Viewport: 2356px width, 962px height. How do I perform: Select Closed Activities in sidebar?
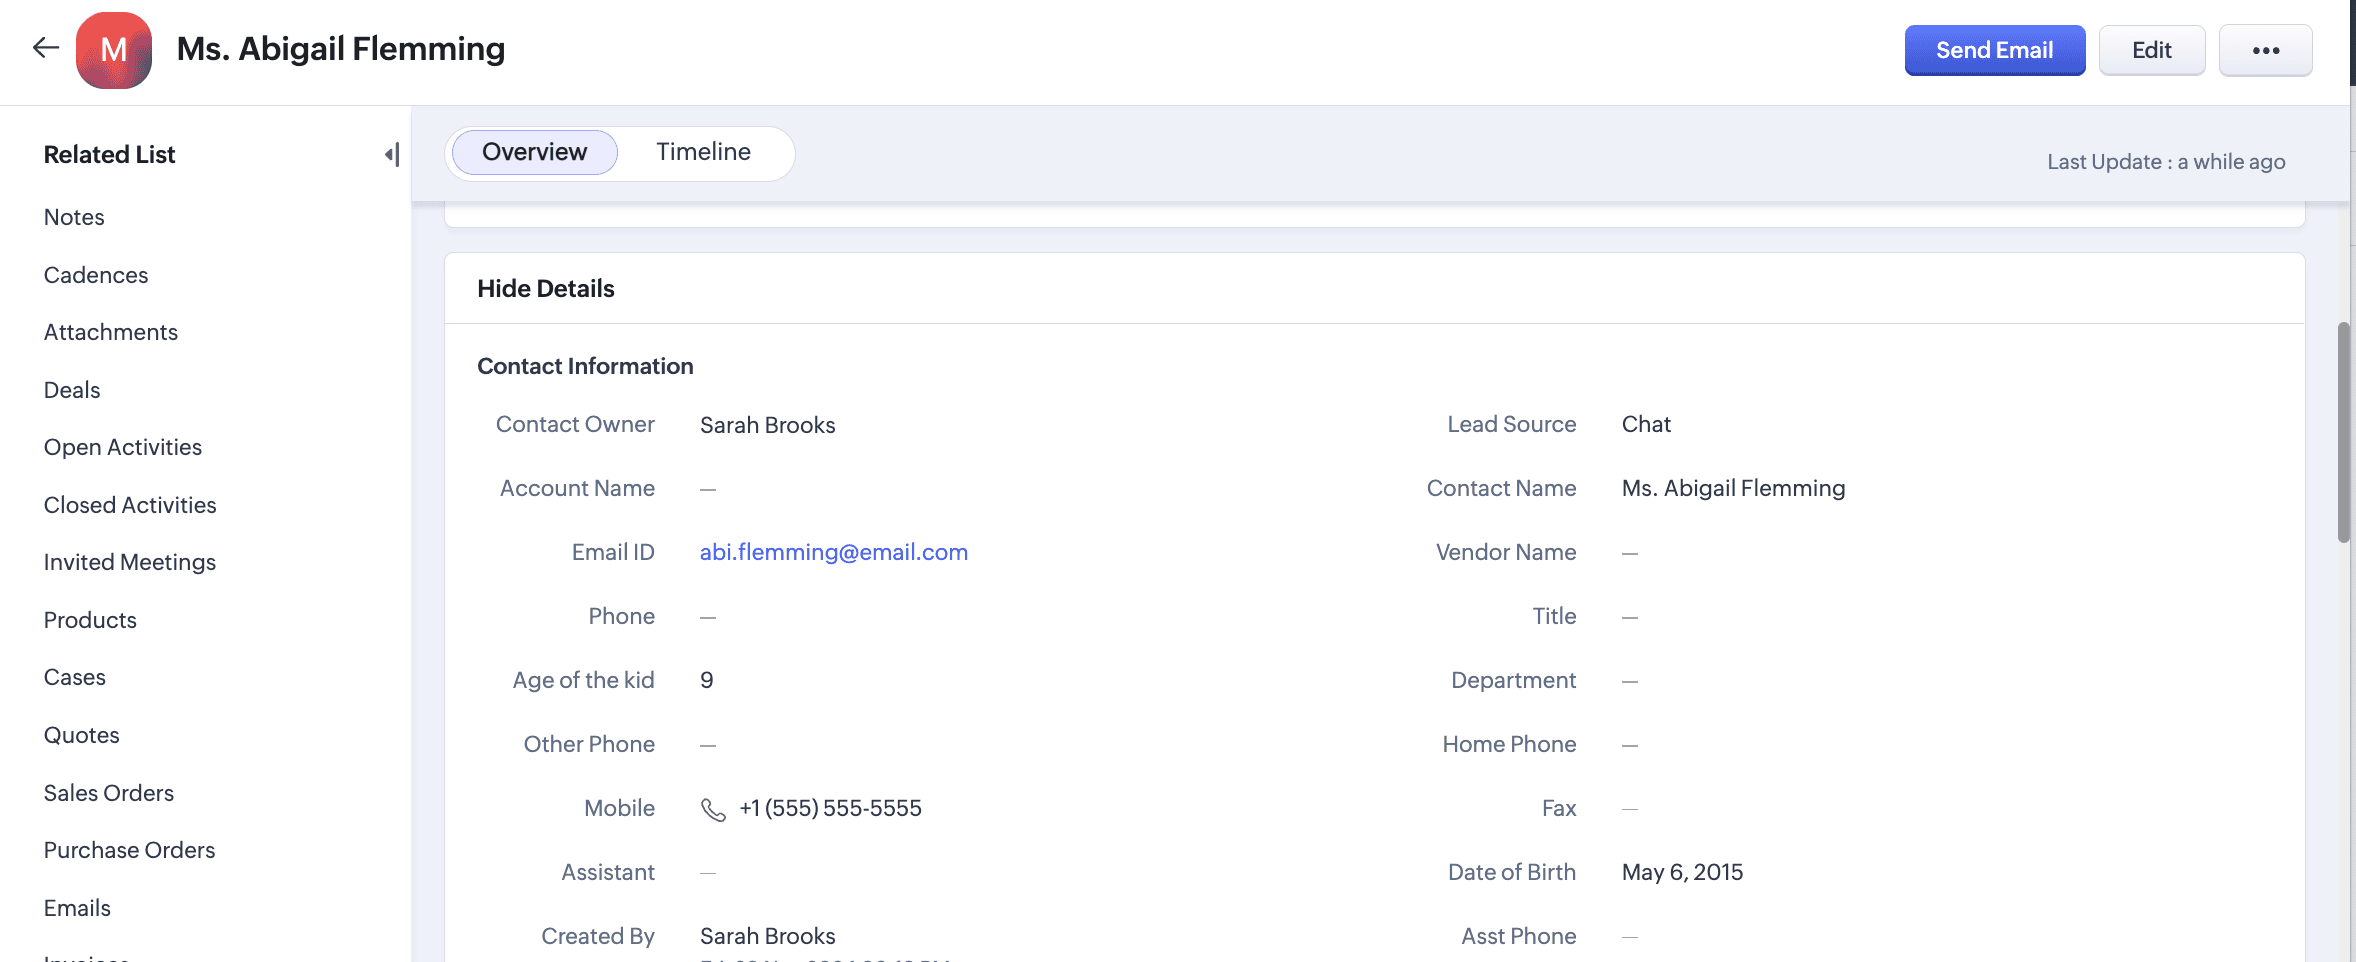pyautogui.click(x=130, y=505)
